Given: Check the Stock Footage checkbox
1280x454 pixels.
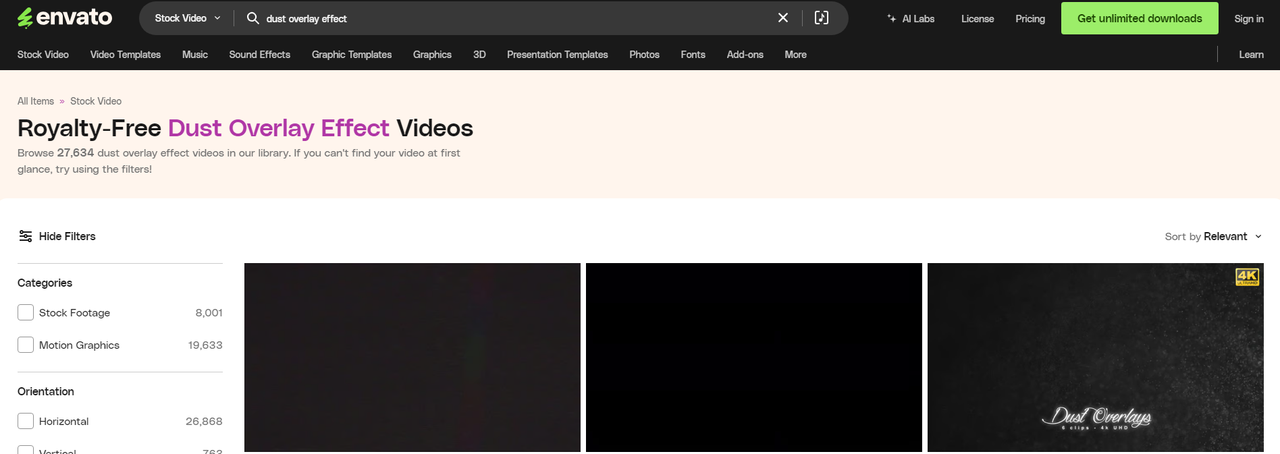Looking at the screenshot, I should (x=26, y=313).
